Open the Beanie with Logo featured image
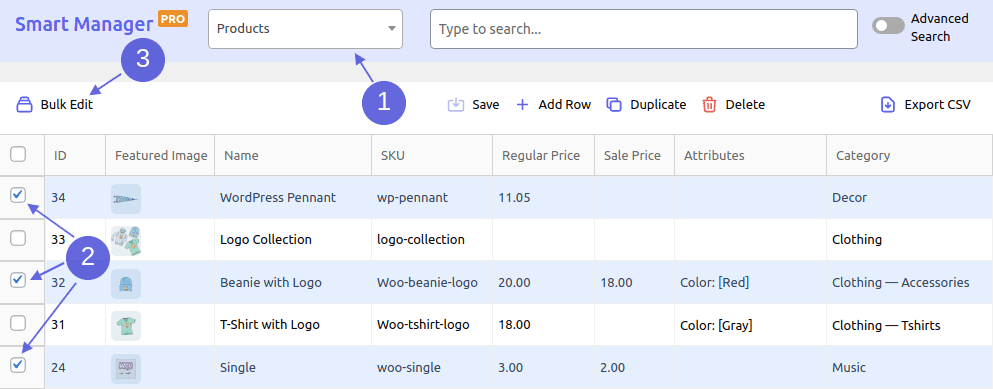This screenshot has width=993, height=389. pos(125,283)
